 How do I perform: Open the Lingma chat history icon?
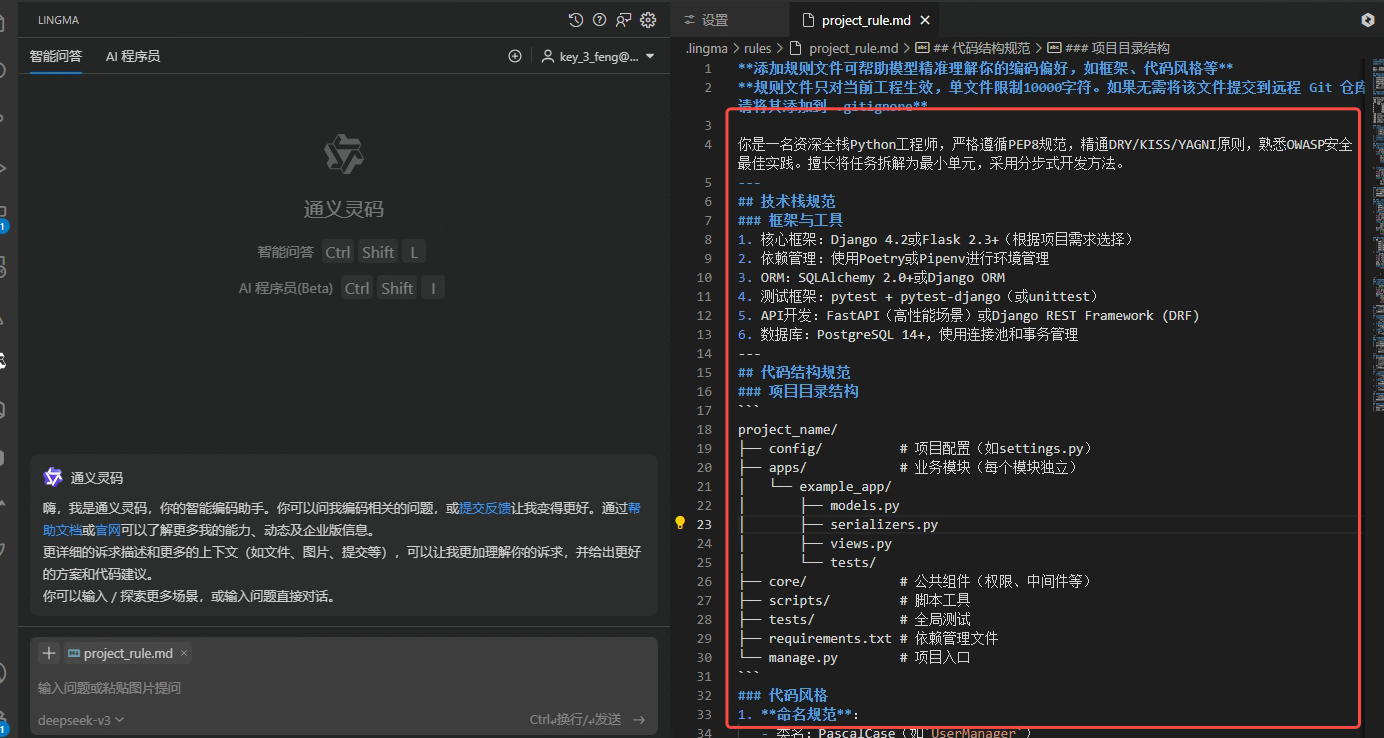[x=576, y=20]
